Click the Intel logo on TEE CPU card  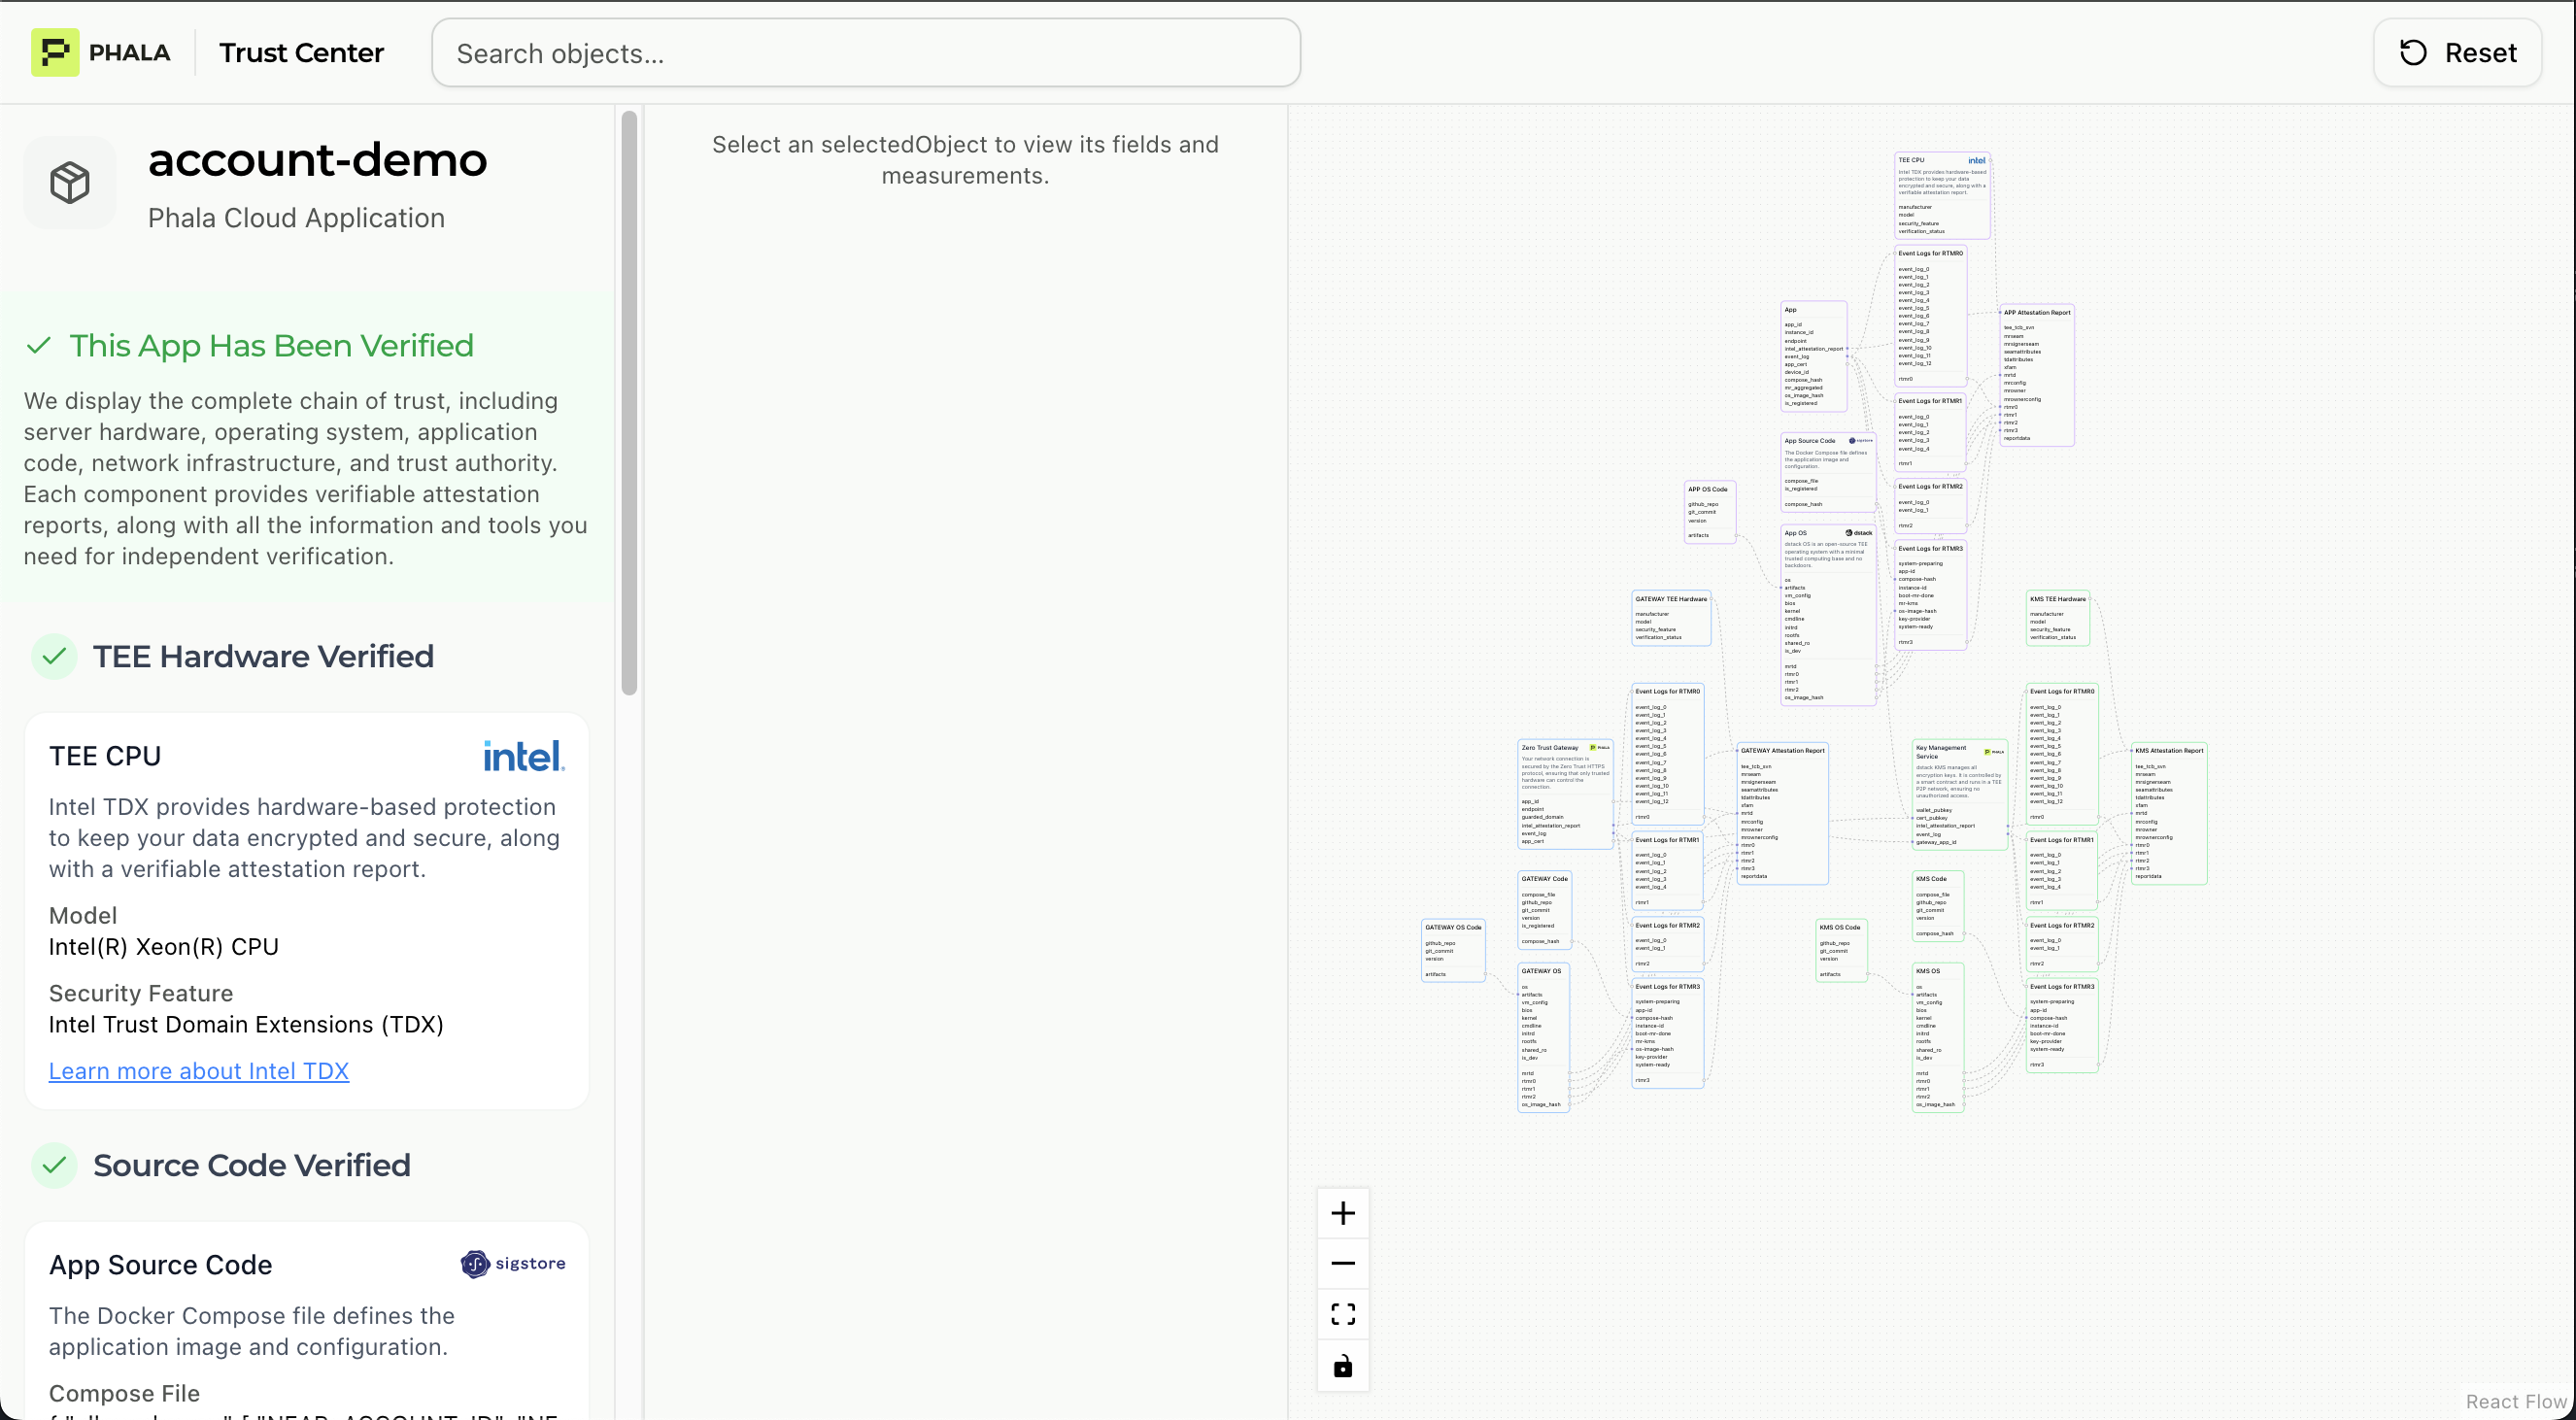[x=524, y=756]
